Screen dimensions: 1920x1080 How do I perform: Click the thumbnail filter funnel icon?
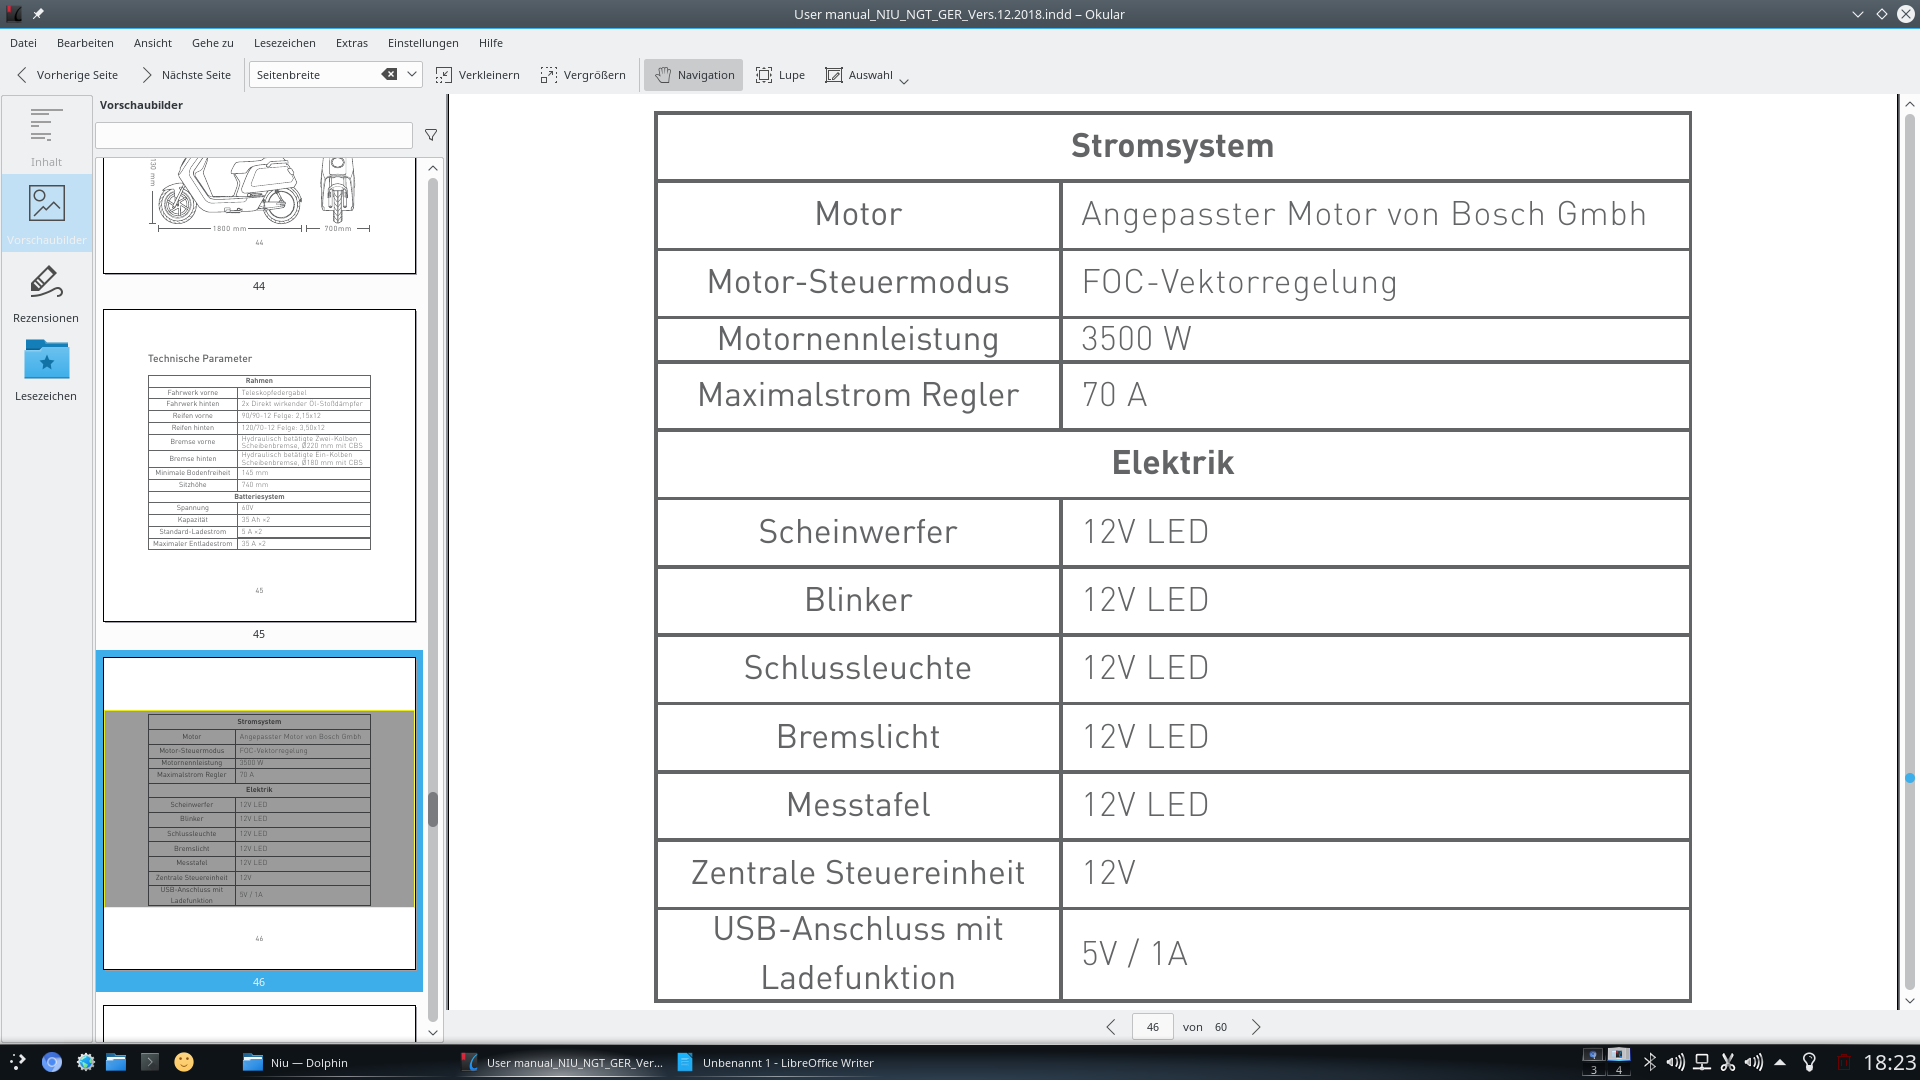(x=431, y=135)
